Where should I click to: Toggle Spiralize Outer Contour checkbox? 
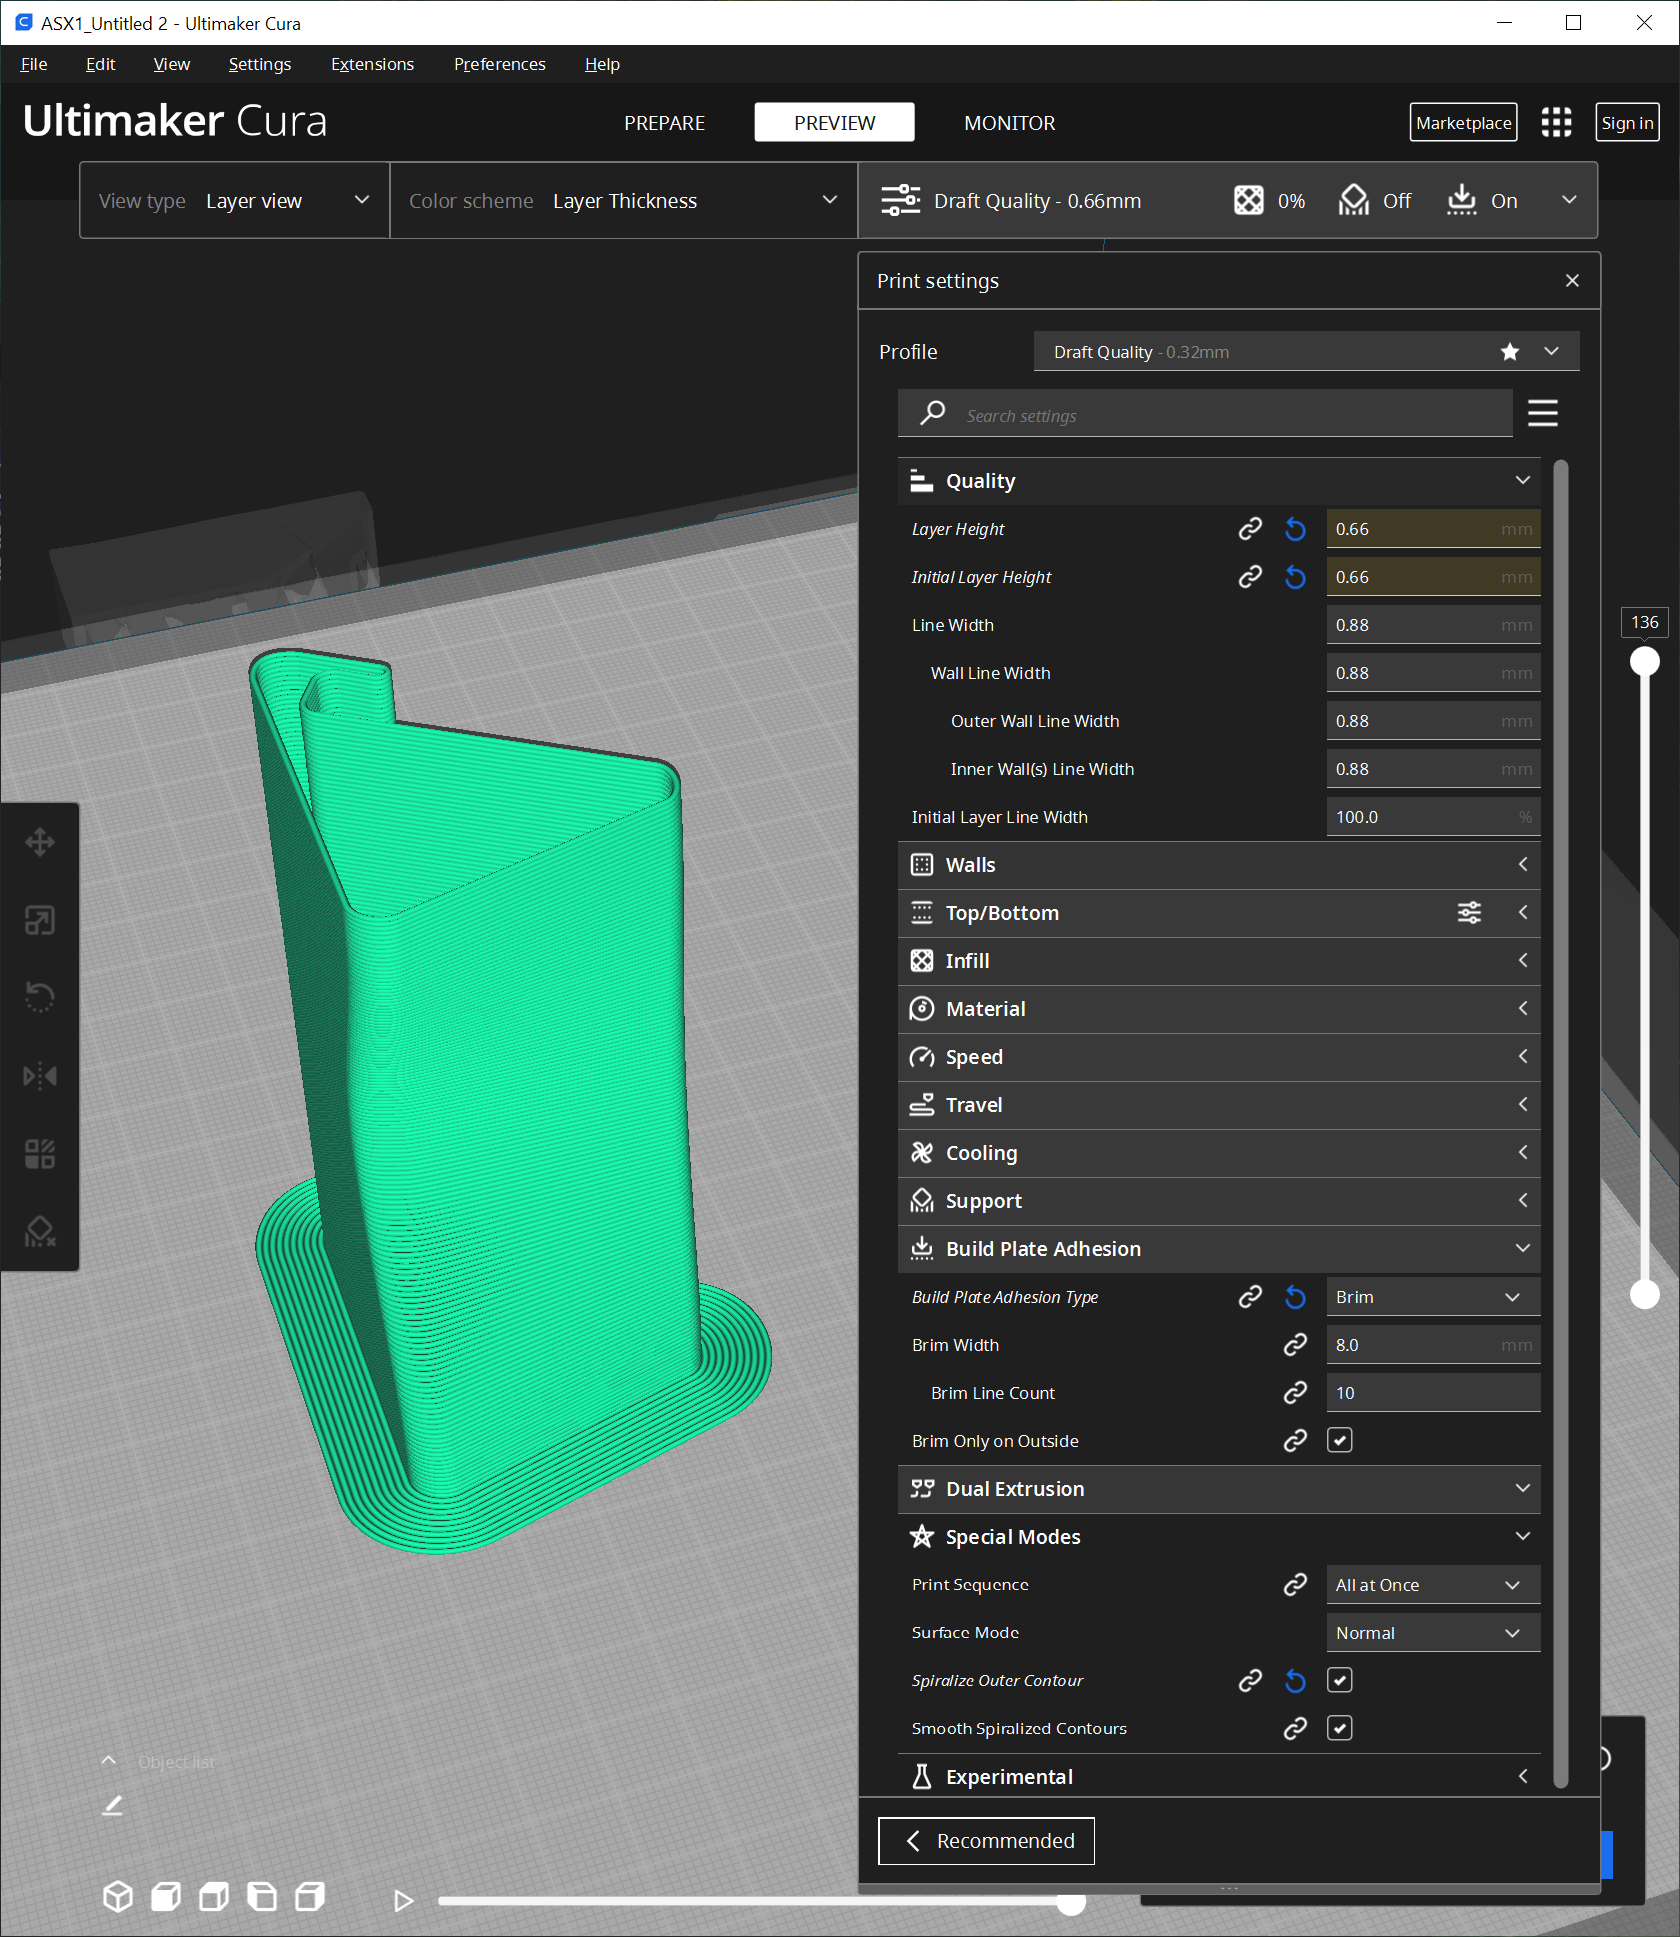click(x=1340, y=1681)
